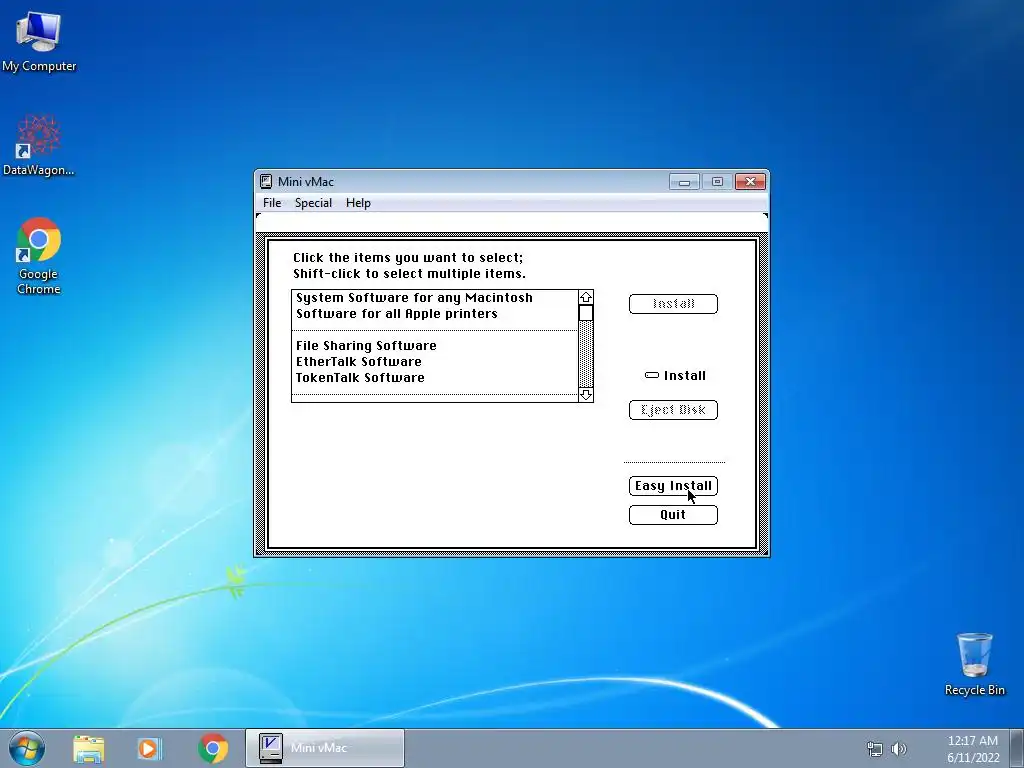Open Chrome from the taskbar
The image size is (1024, 768).
[x=213, y=748]
